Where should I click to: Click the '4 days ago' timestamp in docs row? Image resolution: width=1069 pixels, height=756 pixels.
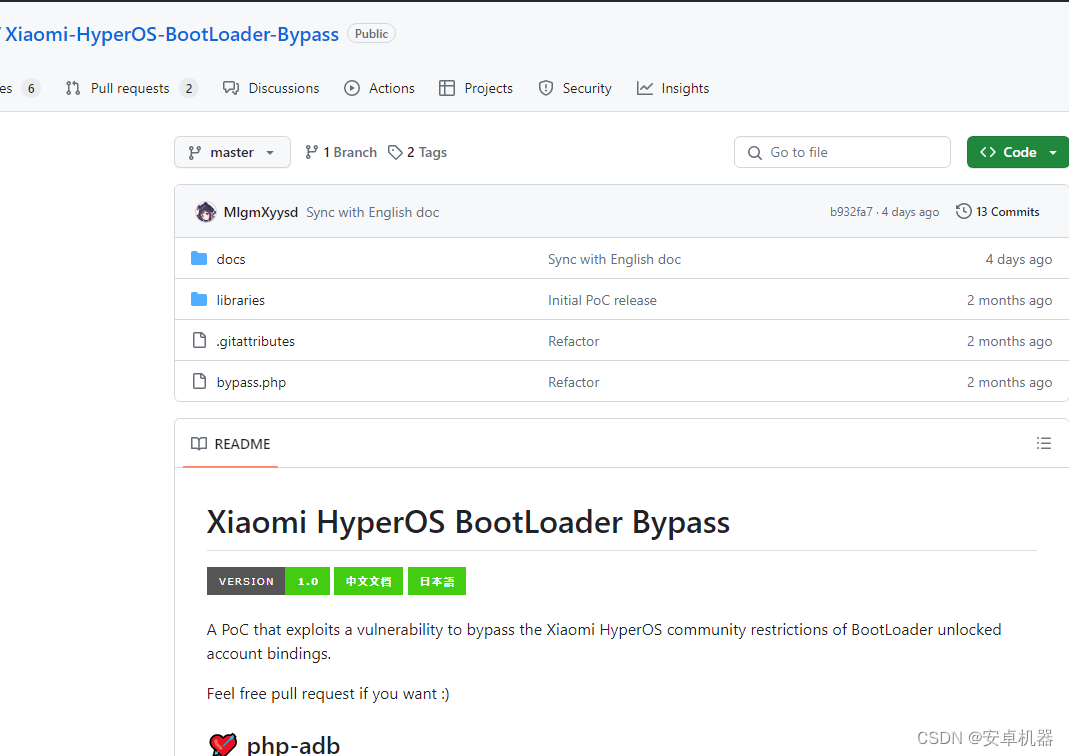pos(1019,259)
